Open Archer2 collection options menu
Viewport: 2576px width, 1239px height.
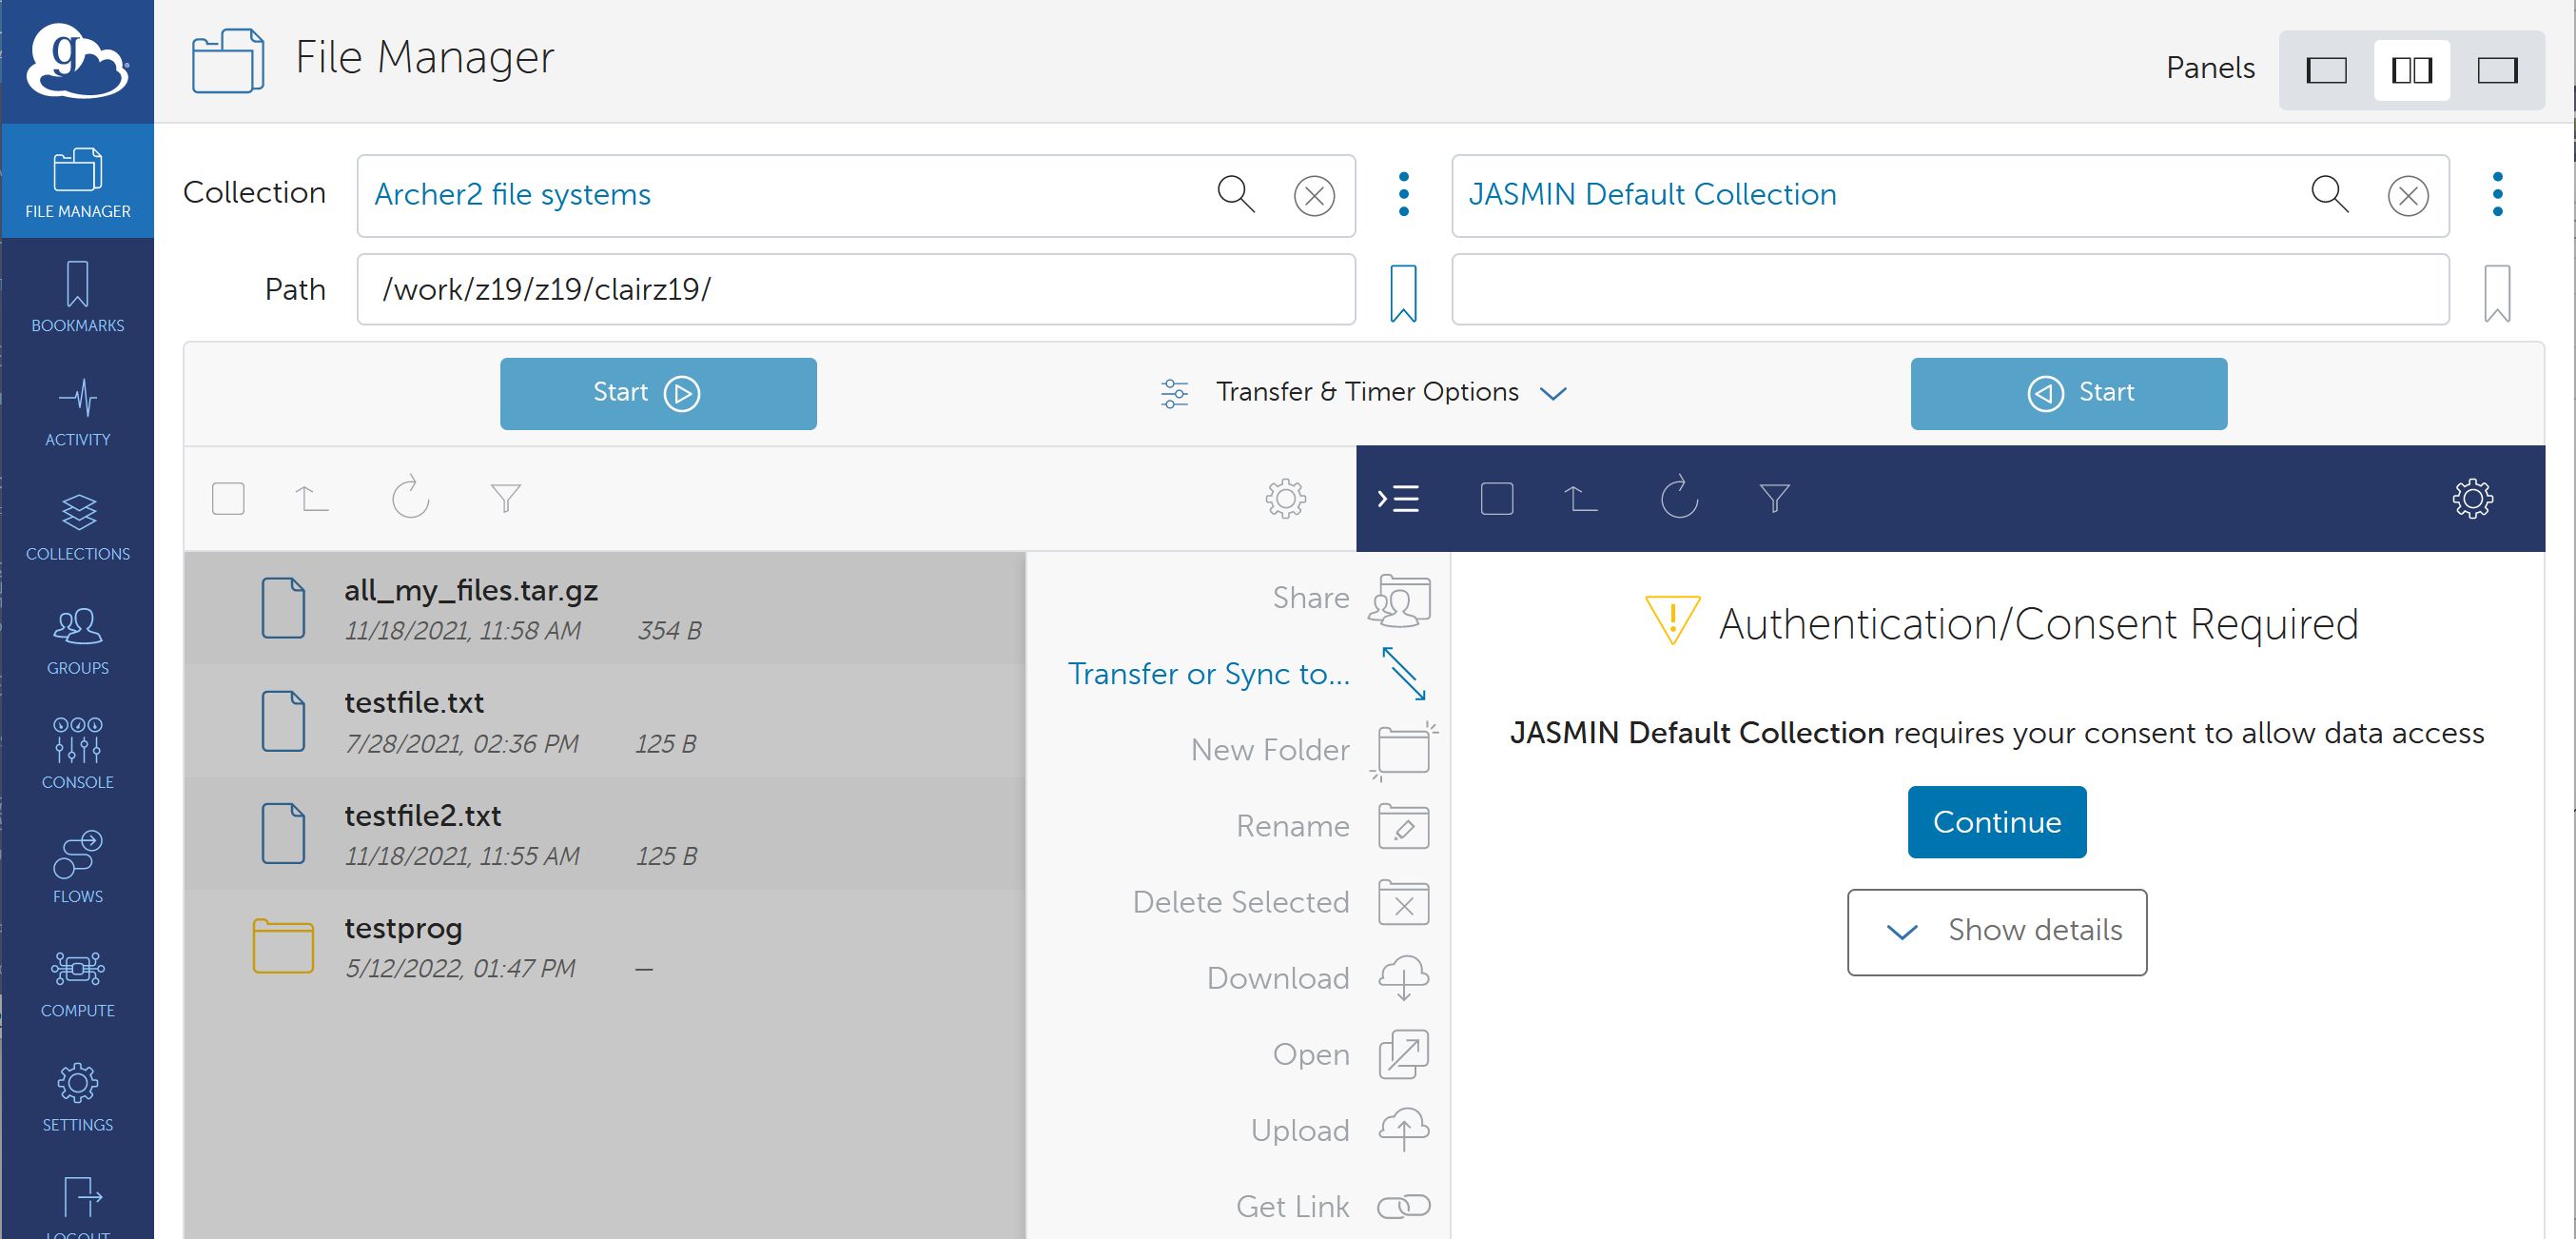pyautogui.click(x=1404, y=194)
